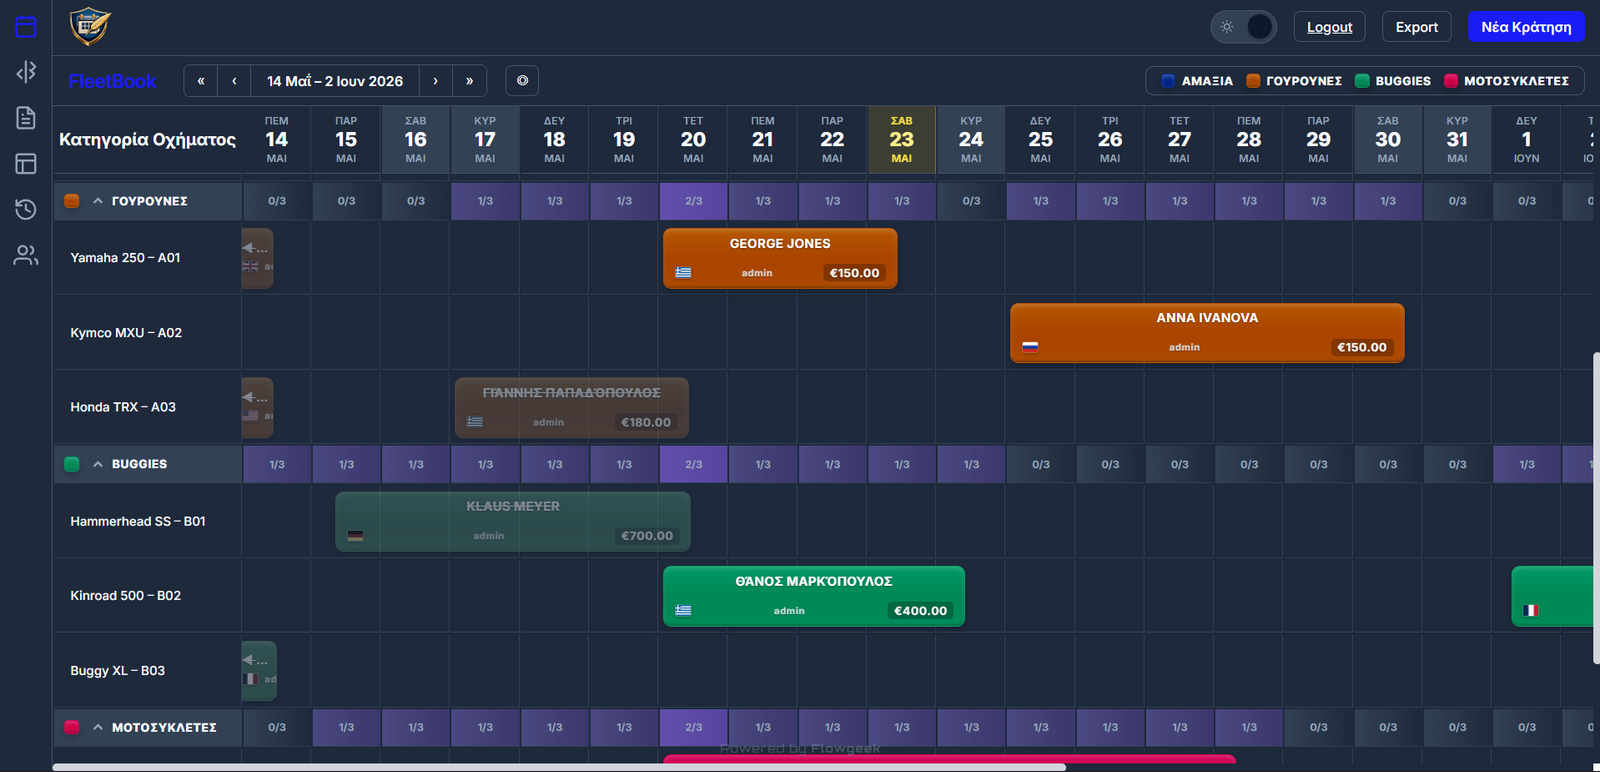Toggle BUGGIES category filter in legend
This screenshot has height=772, width=1600.
click(x=1393, y=81)
